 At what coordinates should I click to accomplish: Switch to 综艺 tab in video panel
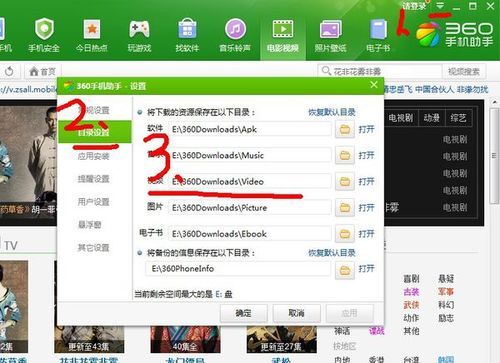click(x=458, y=118)
